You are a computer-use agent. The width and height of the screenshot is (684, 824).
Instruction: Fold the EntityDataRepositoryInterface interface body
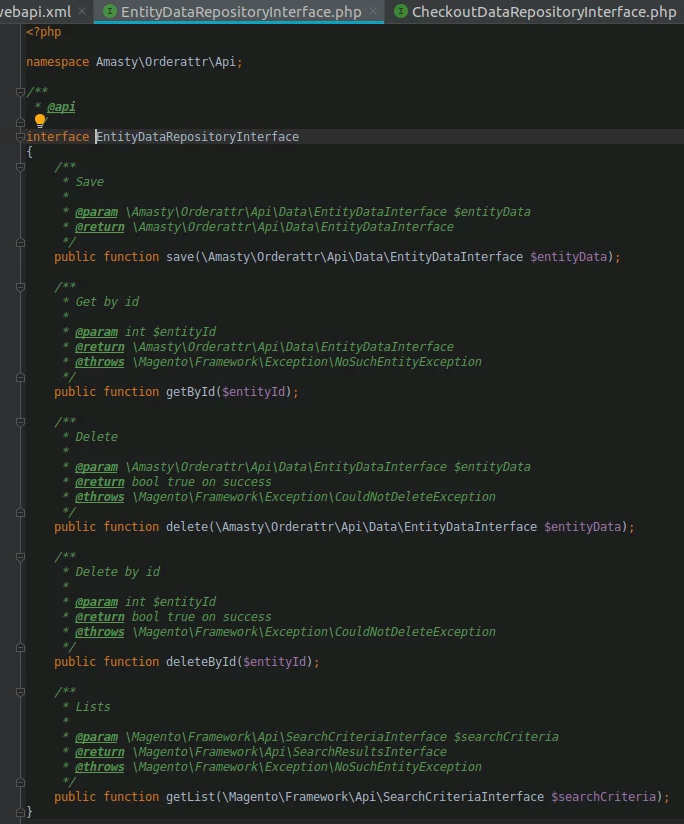(20, 137)
